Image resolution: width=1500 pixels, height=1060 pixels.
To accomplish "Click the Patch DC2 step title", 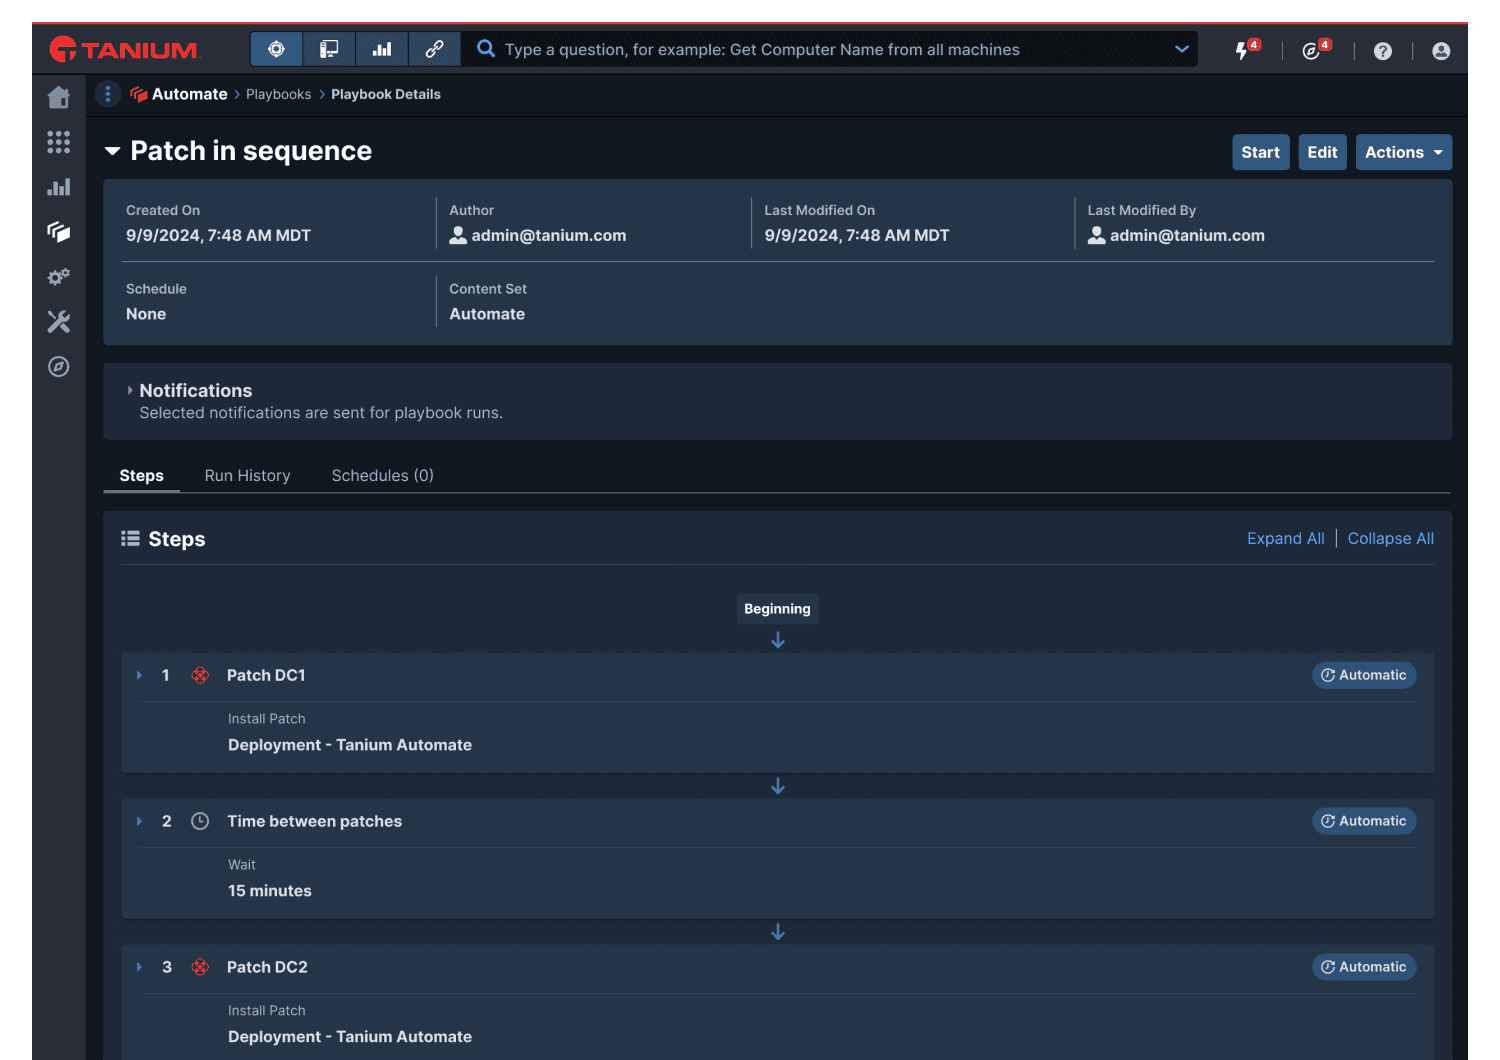I will 267,967.
